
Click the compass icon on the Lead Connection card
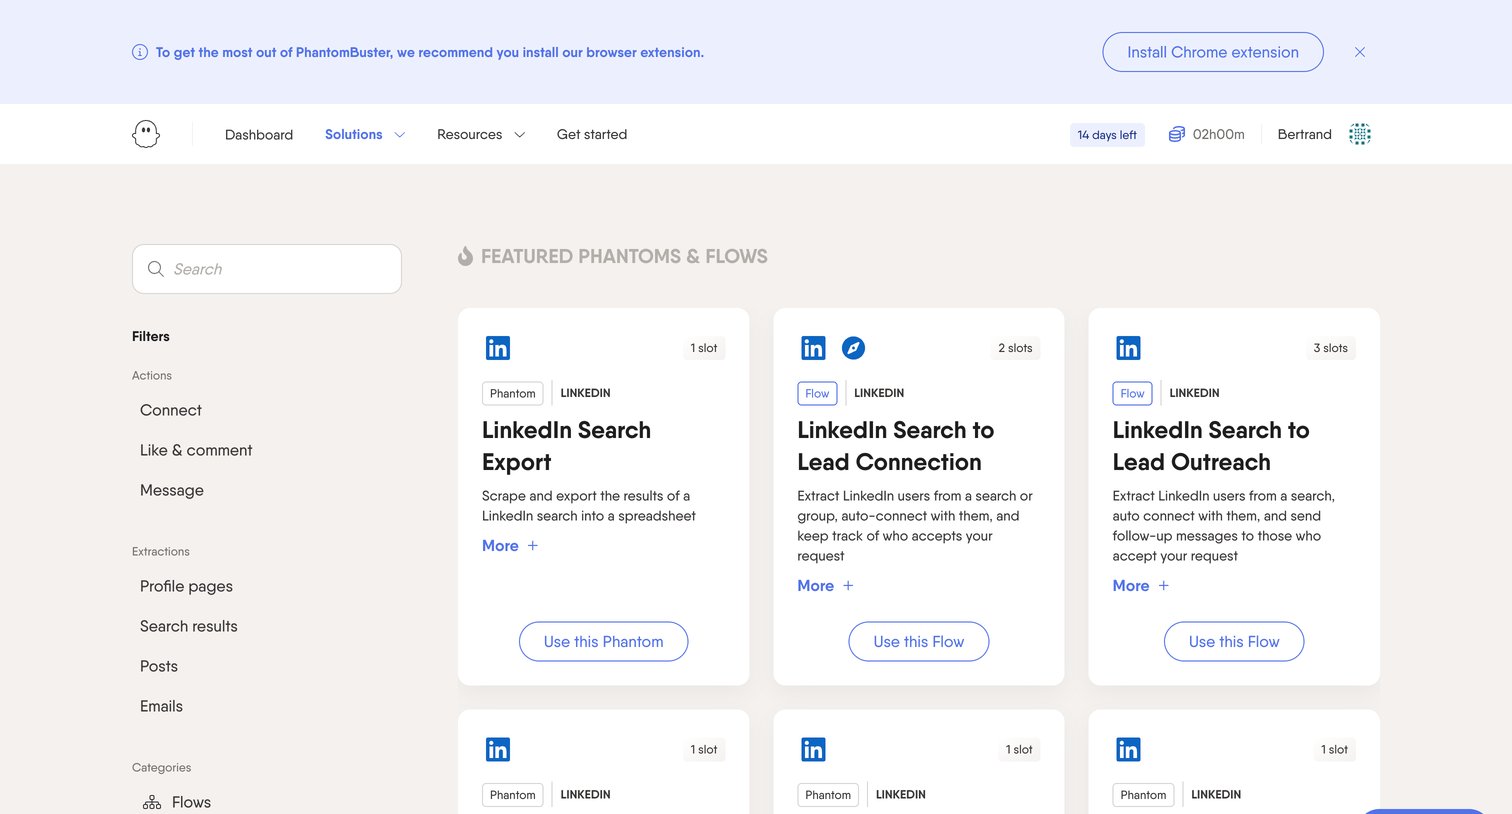pyautogui.click(x=853, y=348)
